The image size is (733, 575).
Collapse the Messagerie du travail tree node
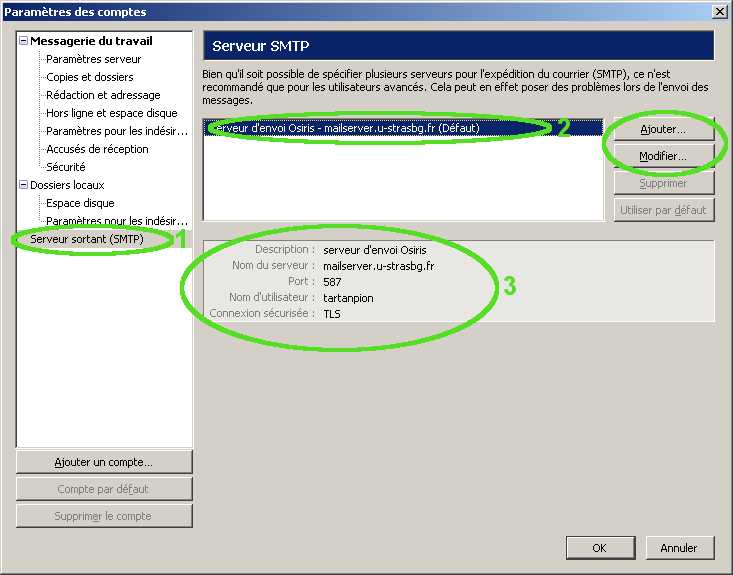[x=23, y=41]
